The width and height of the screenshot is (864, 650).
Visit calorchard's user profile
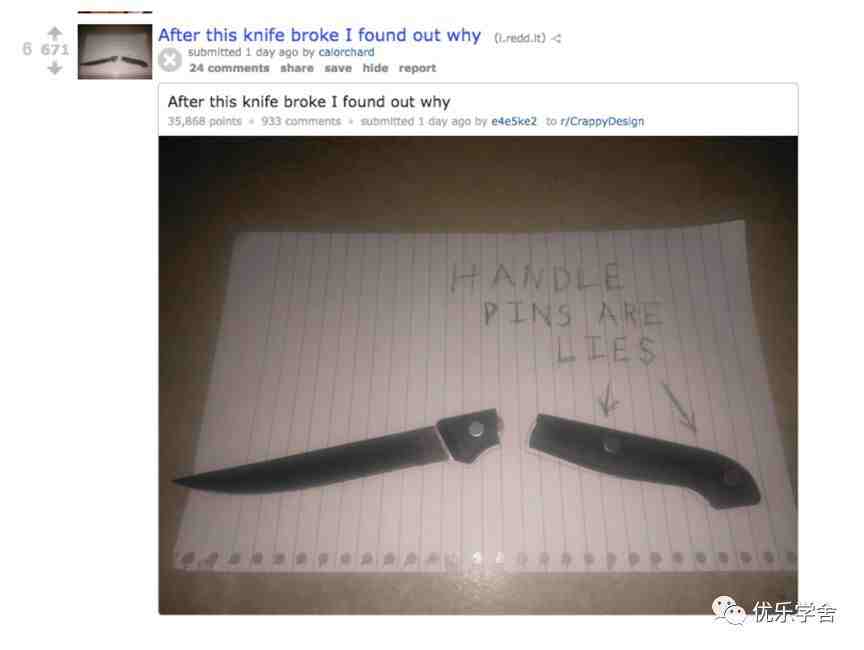pos(346,52)
